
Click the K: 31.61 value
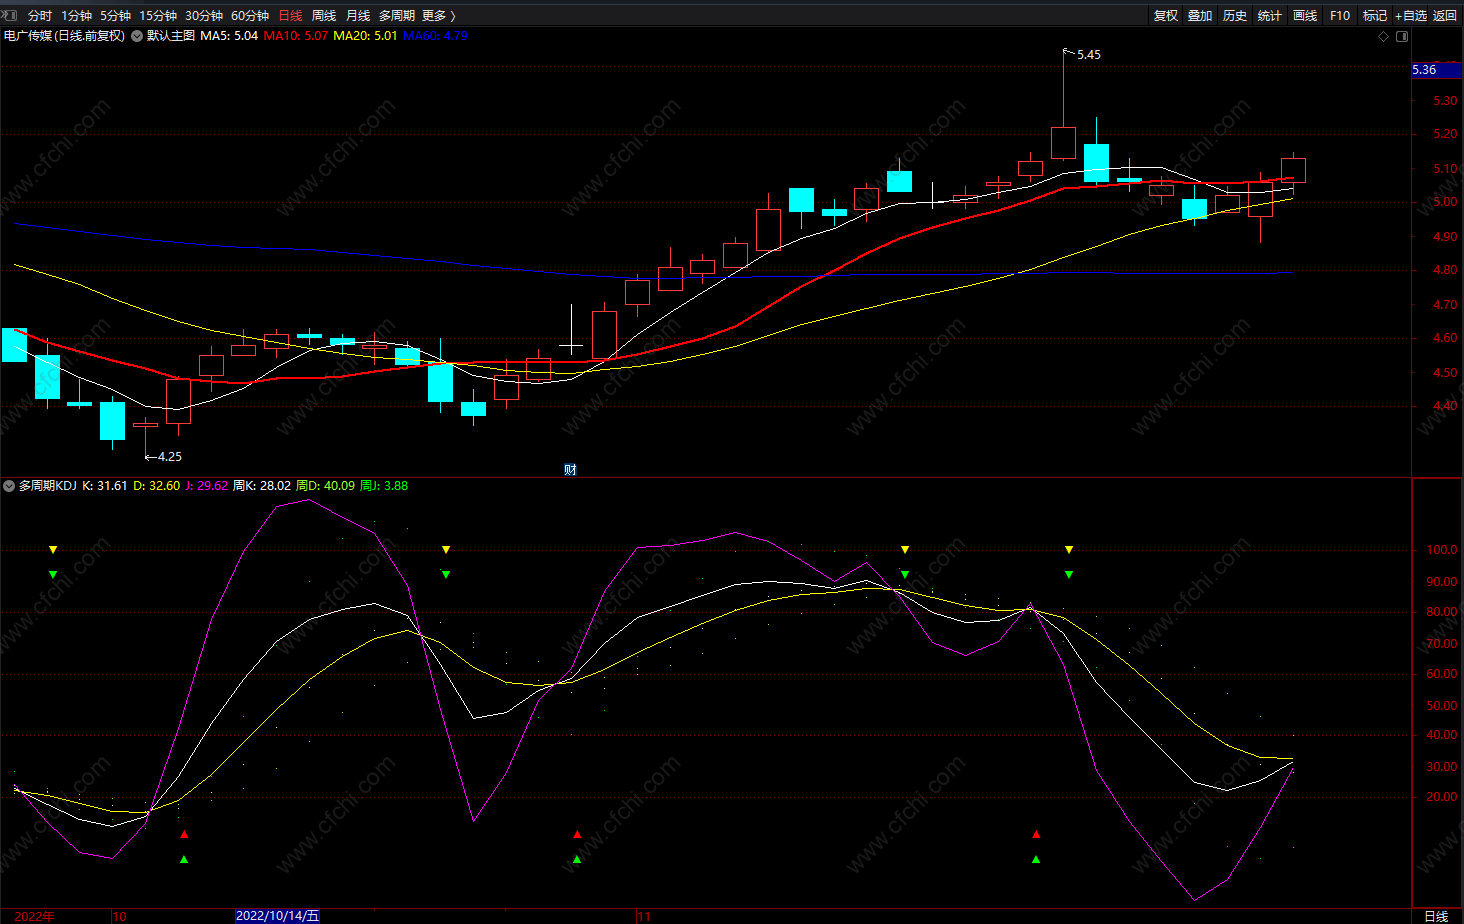click(x=105, y=486)
